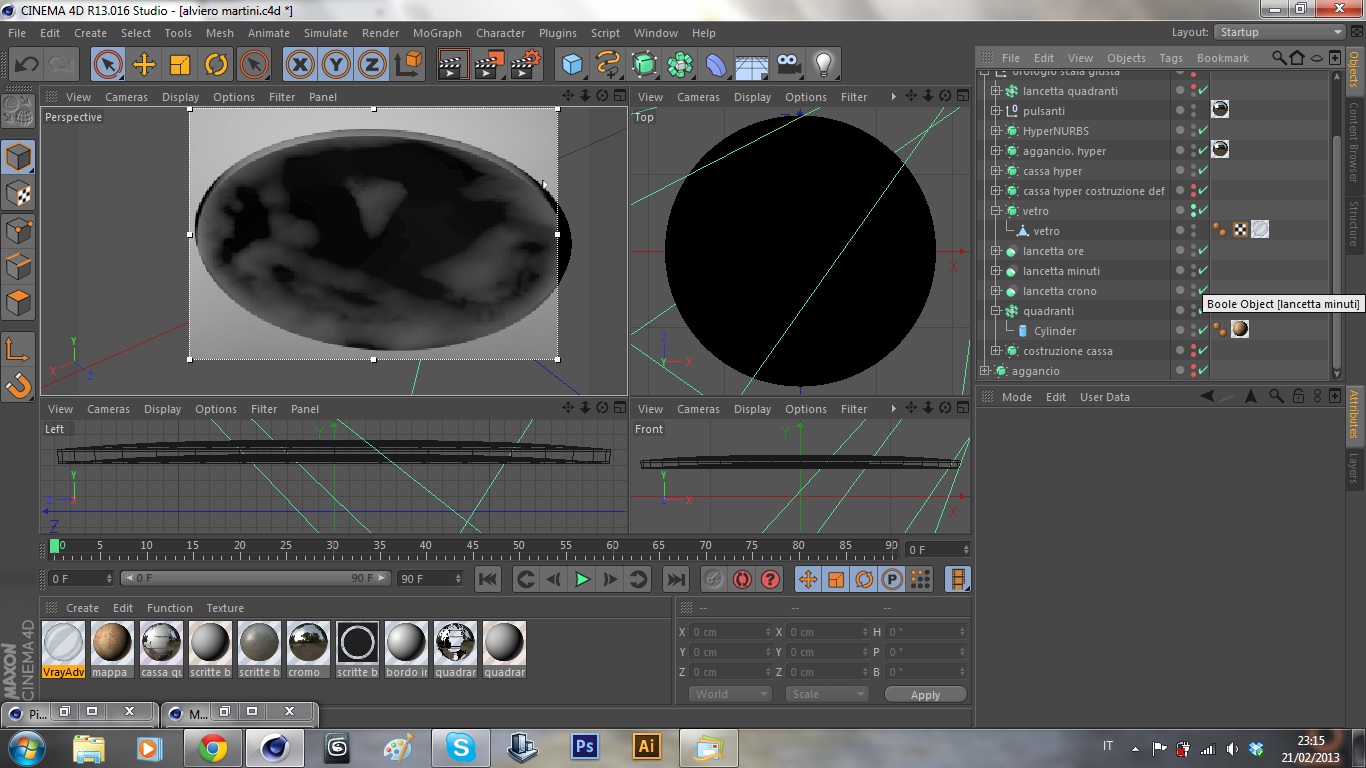Open the MoGraph menu
This screenshot has width=1366, height=768.
[437, 33]
